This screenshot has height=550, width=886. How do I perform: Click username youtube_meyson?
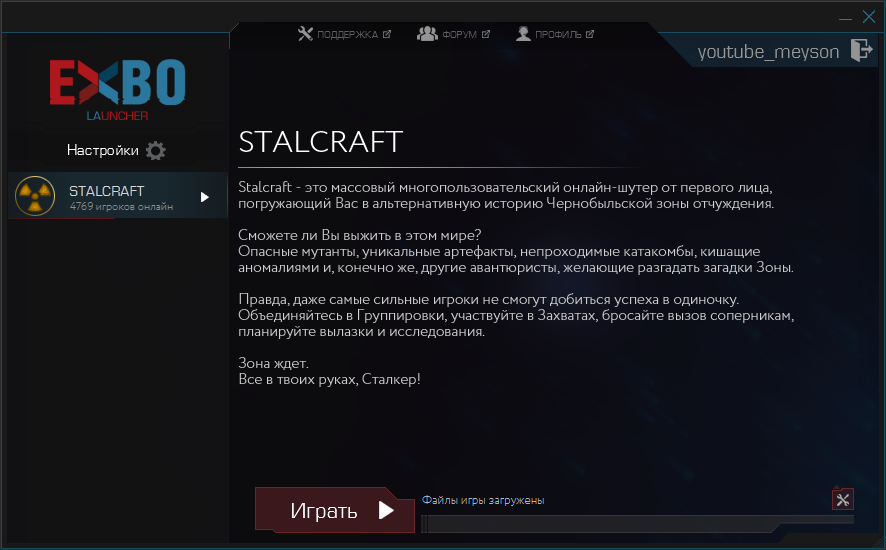point(768,51)
